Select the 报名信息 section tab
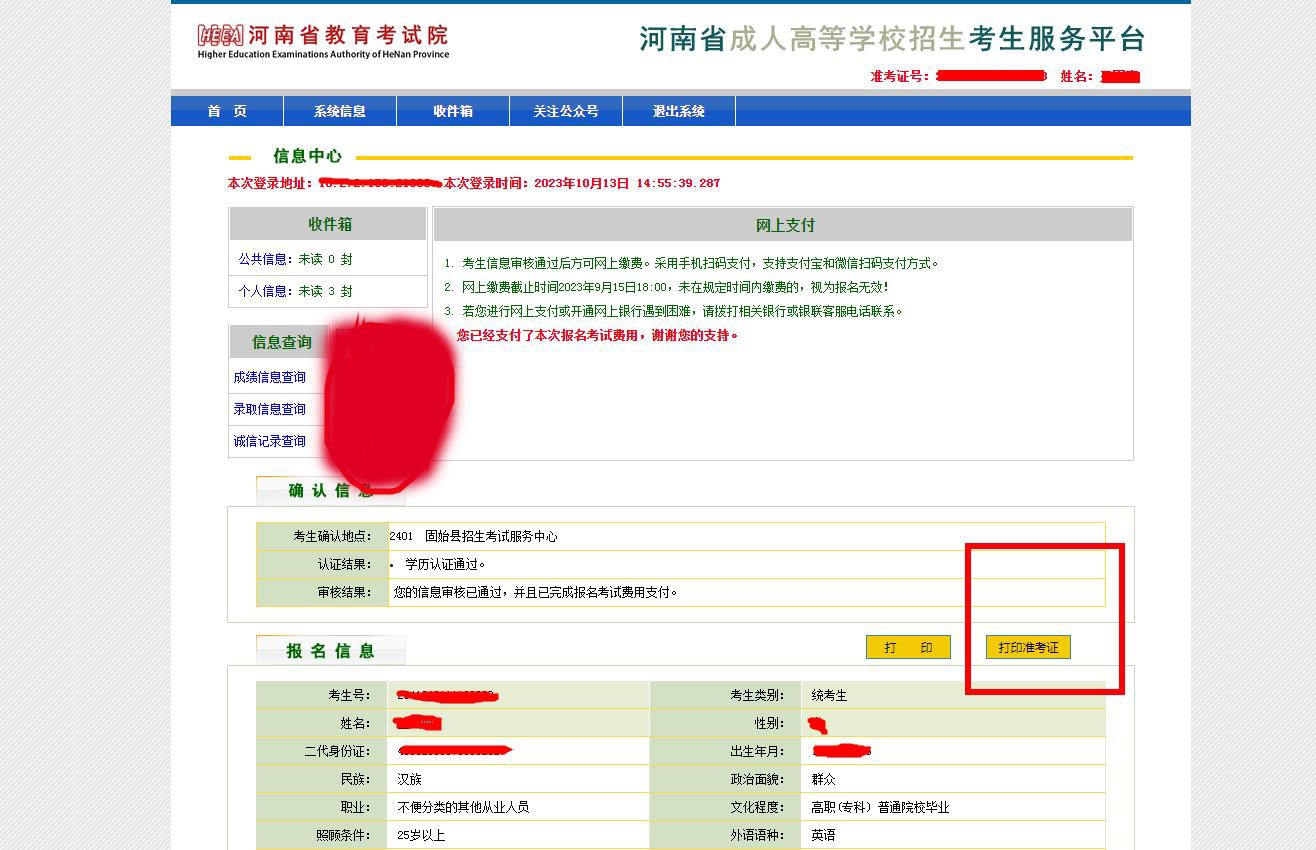 pos(330,651)
